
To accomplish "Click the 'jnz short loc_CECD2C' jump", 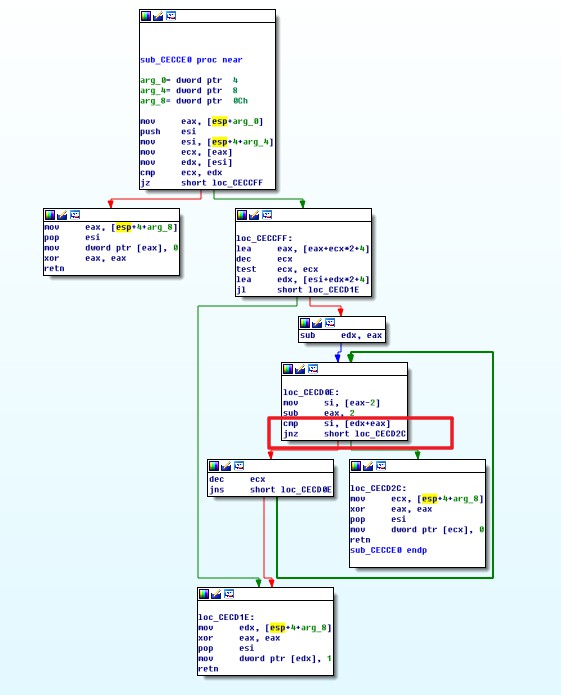I will (344, 433).
